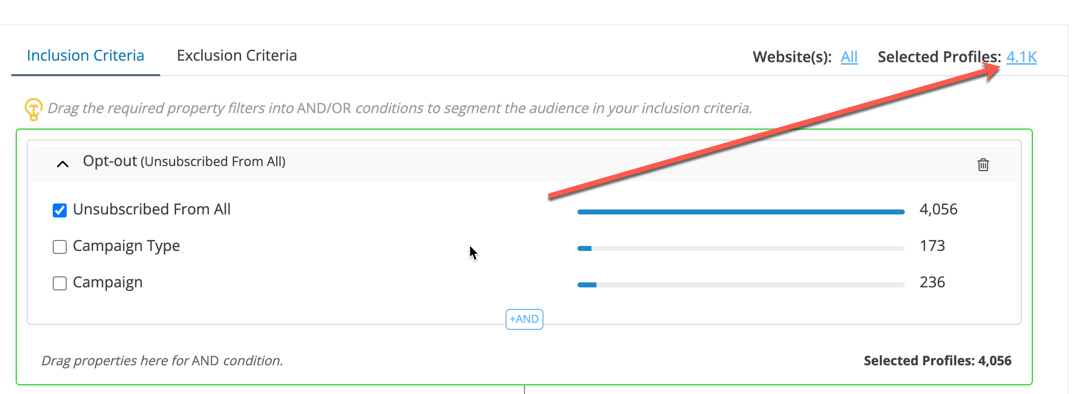Image resolution: width=1076 pixels, height=394 pixels.
Task: Click the AND condition drop area
Action: pyautogui.click(x=524, y=360)
